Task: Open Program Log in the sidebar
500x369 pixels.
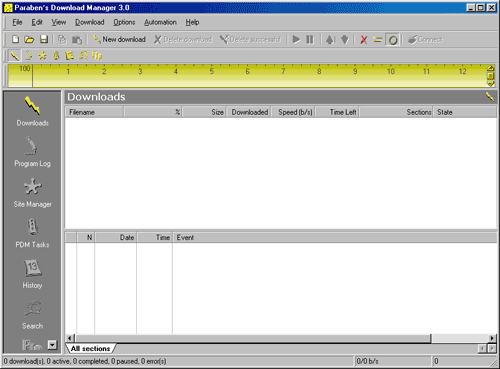Action: click(32, 152)
